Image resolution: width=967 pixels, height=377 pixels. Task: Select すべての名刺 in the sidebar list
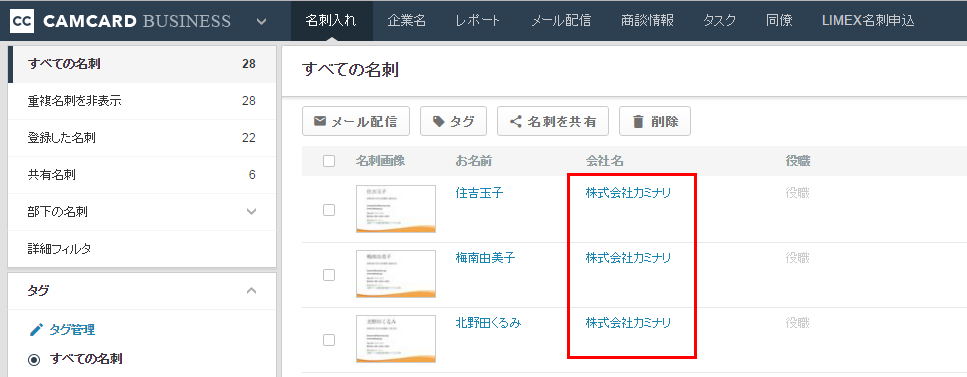click(142, 64)
